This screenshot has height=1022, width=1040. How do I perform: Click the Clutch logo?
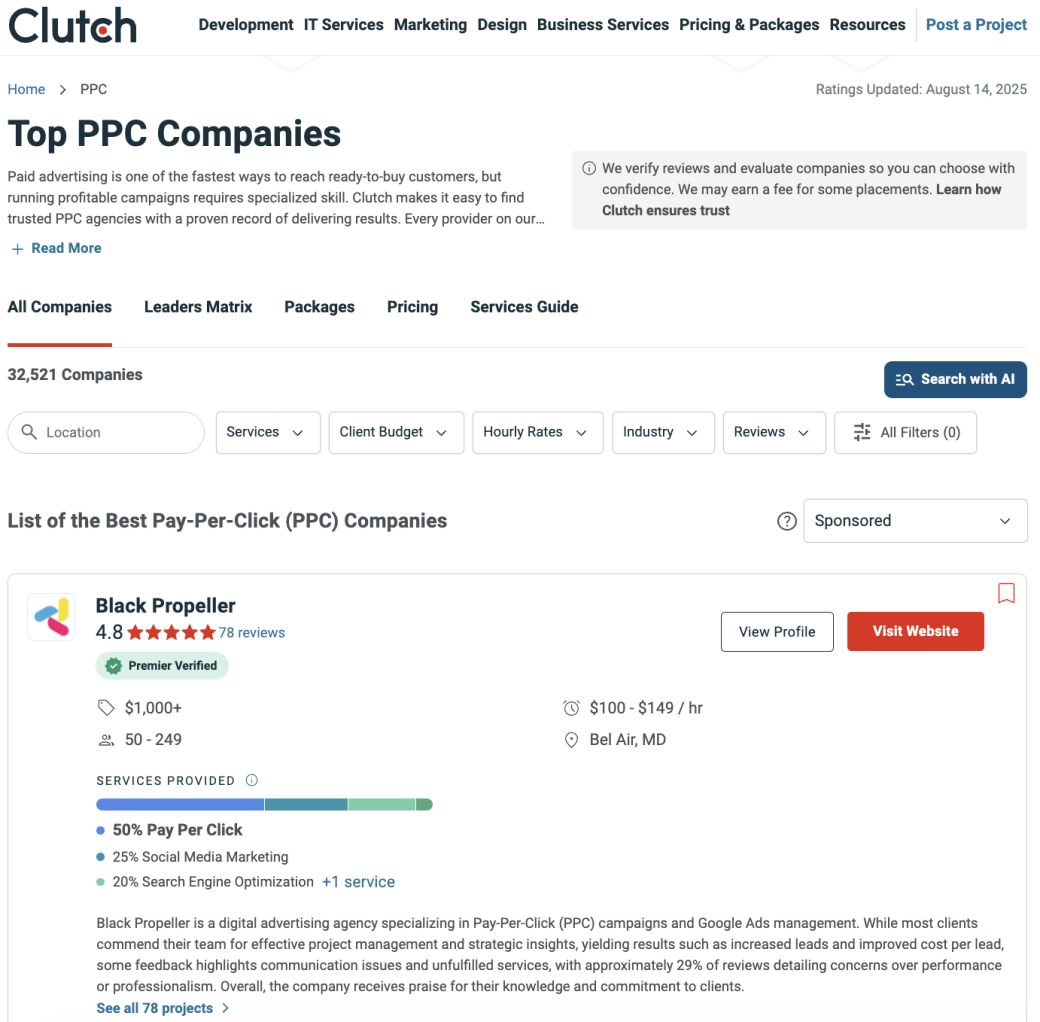tap(71, 26)
